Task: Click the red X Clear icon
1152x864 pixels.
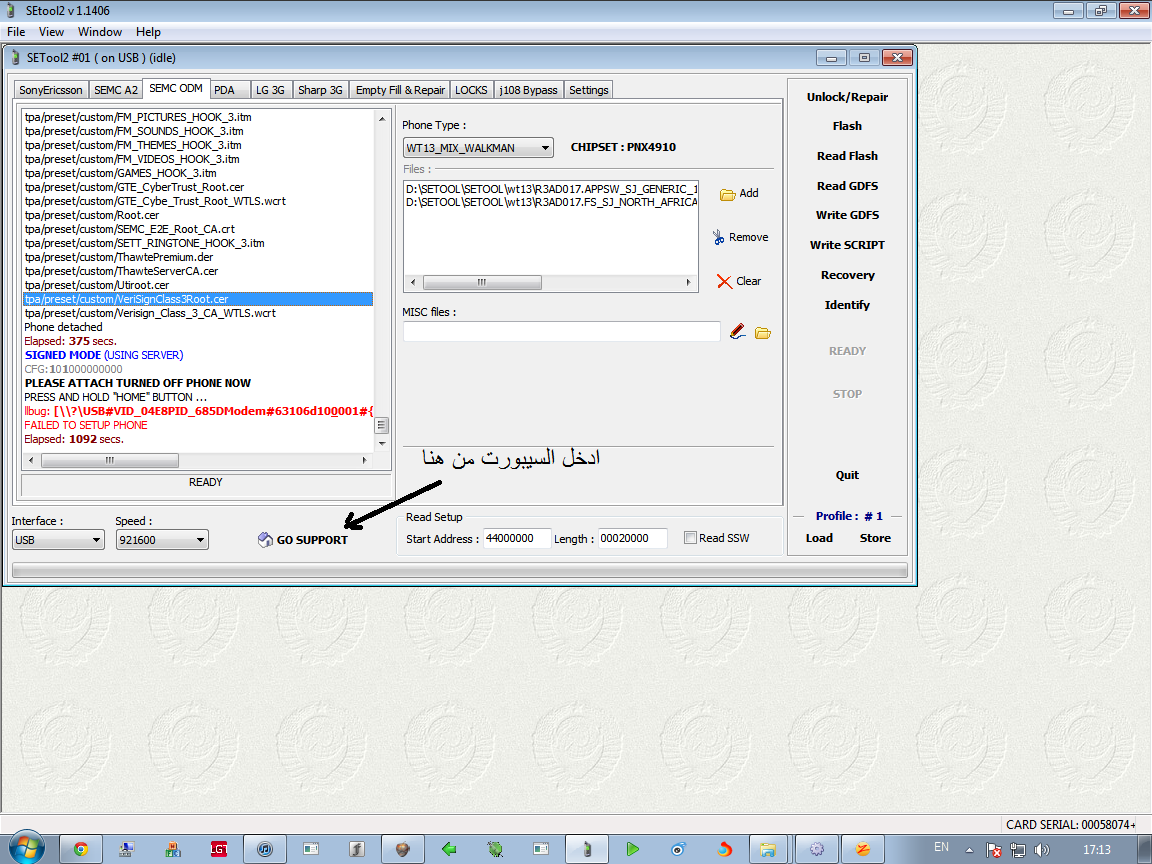Action: click(724, 281)
